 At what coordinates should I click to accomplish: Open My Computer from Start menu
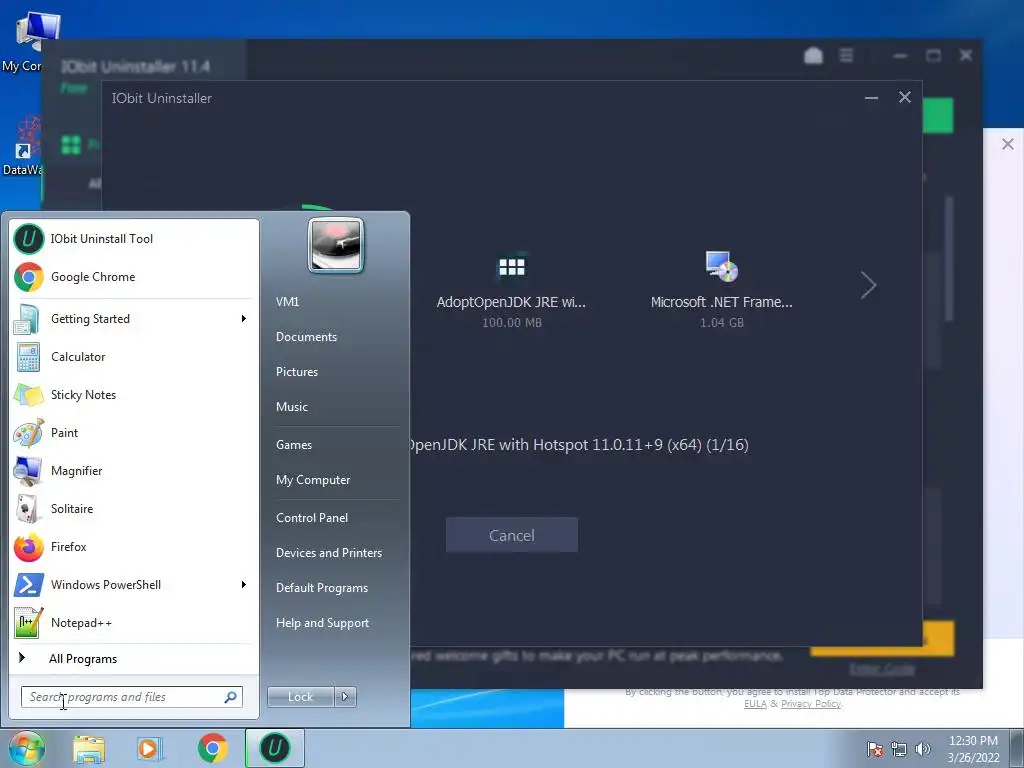coord(313,480)
